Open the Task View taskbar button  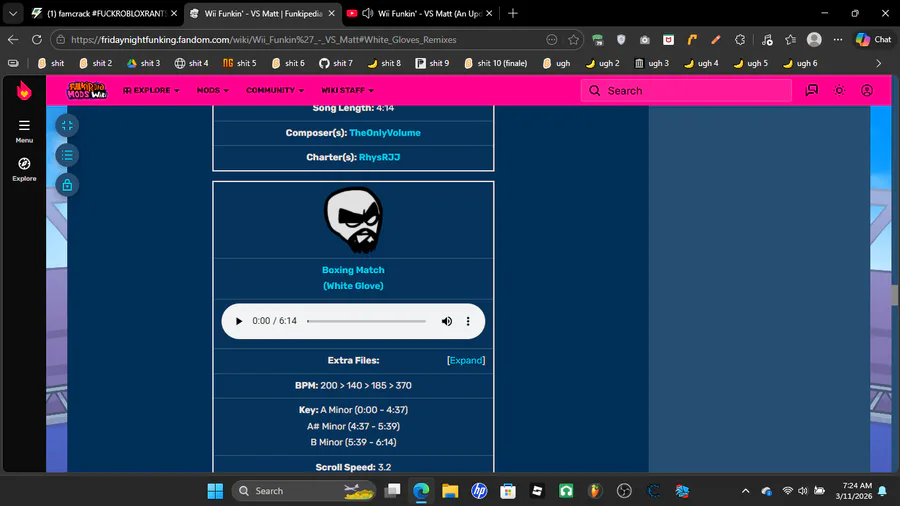[x=393, y=491]
